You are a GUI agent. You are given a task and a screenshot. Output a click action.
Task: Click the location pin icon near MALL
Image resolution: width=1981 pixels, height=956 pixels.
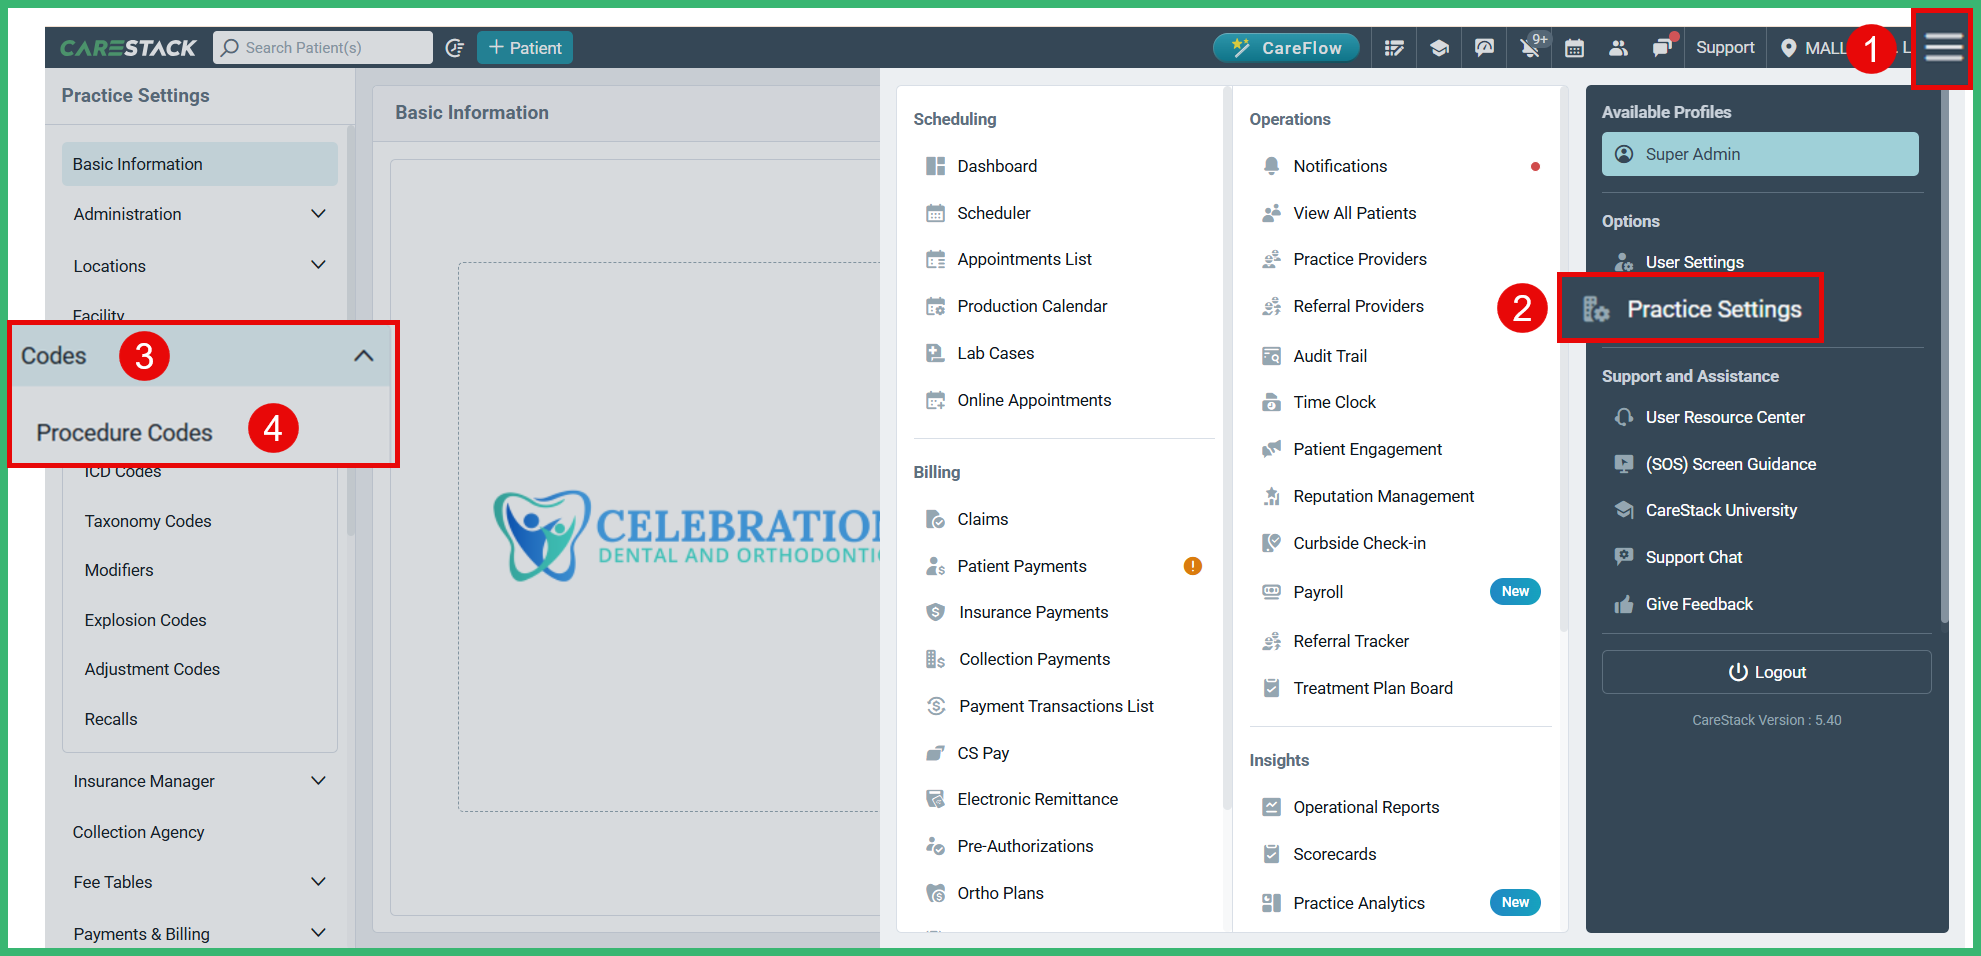coord(1789,47)
